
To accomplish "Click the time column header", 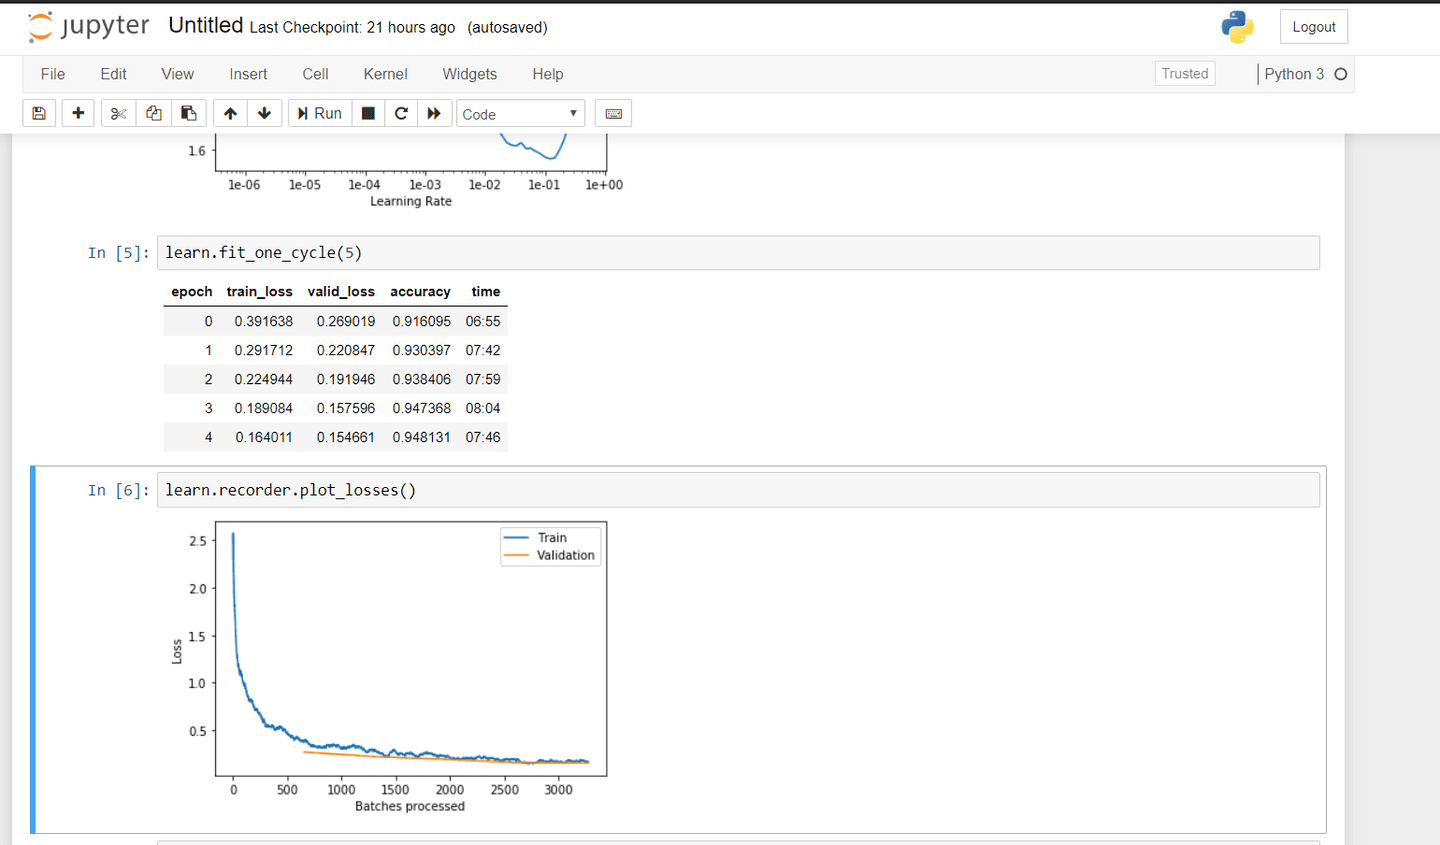I will click(x=486, y=292).
